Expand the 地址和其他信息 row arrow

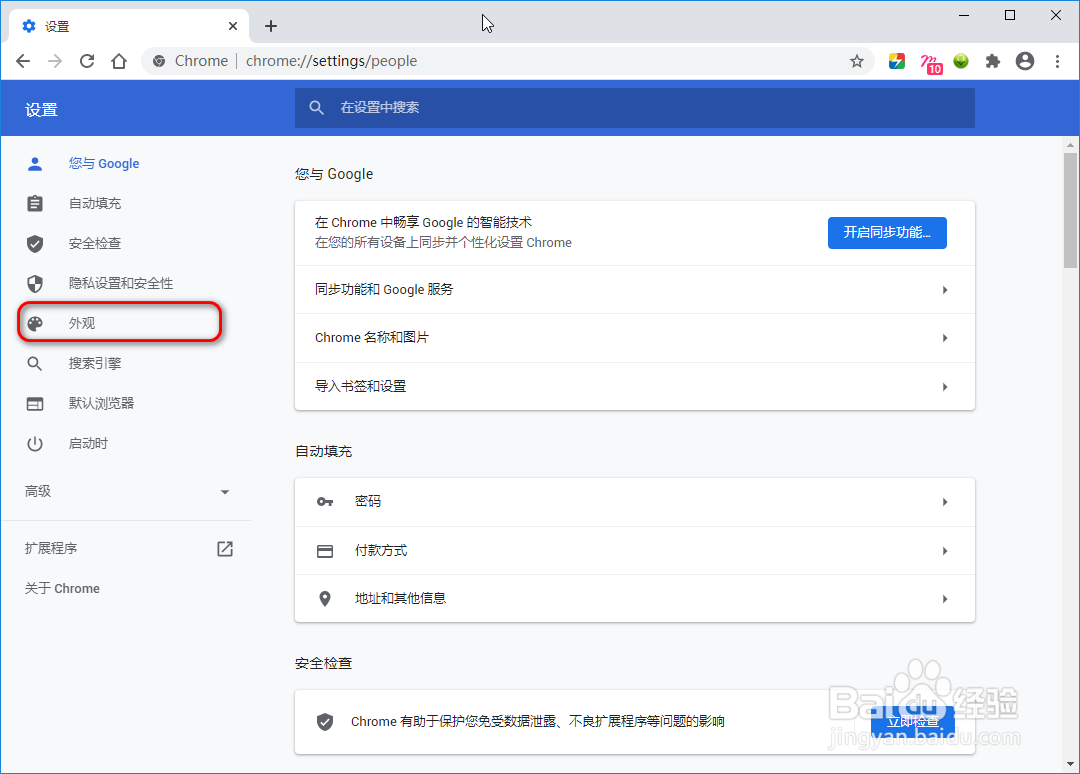click(945, 599)
